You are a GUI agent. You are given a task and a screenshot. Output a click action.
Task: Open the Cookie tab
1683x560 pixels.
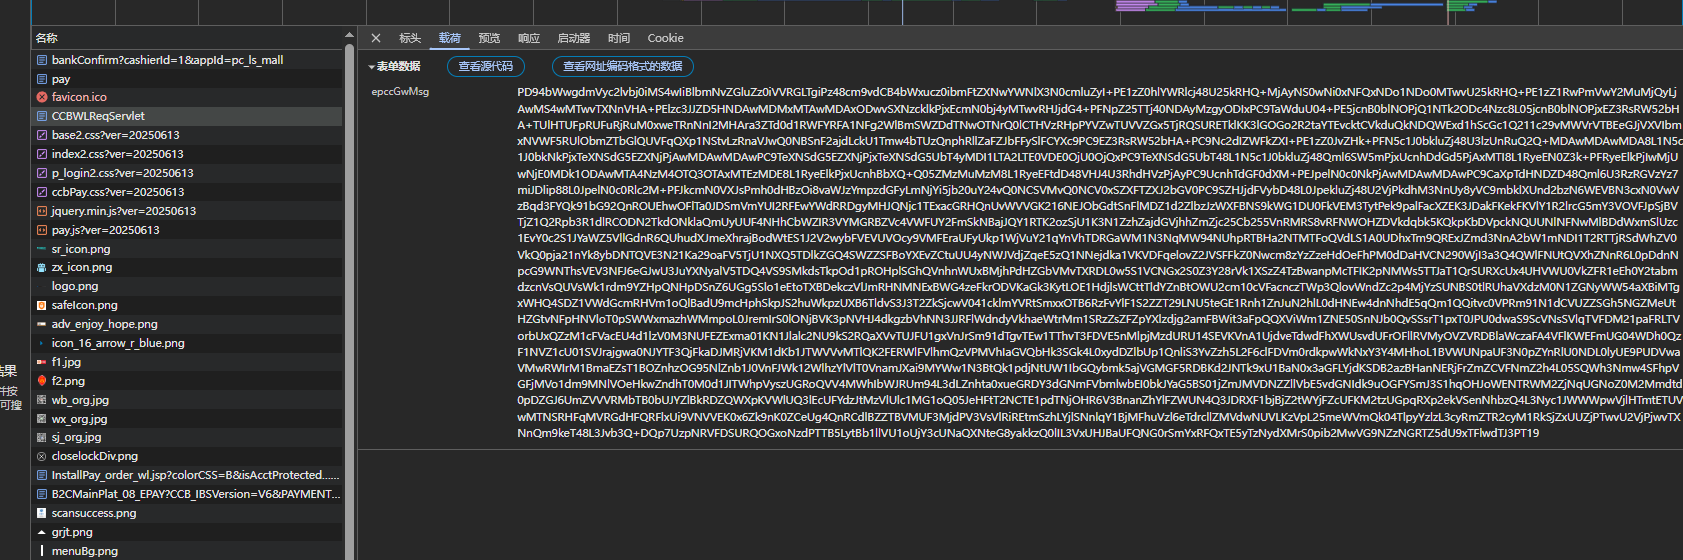click(665, 38)
